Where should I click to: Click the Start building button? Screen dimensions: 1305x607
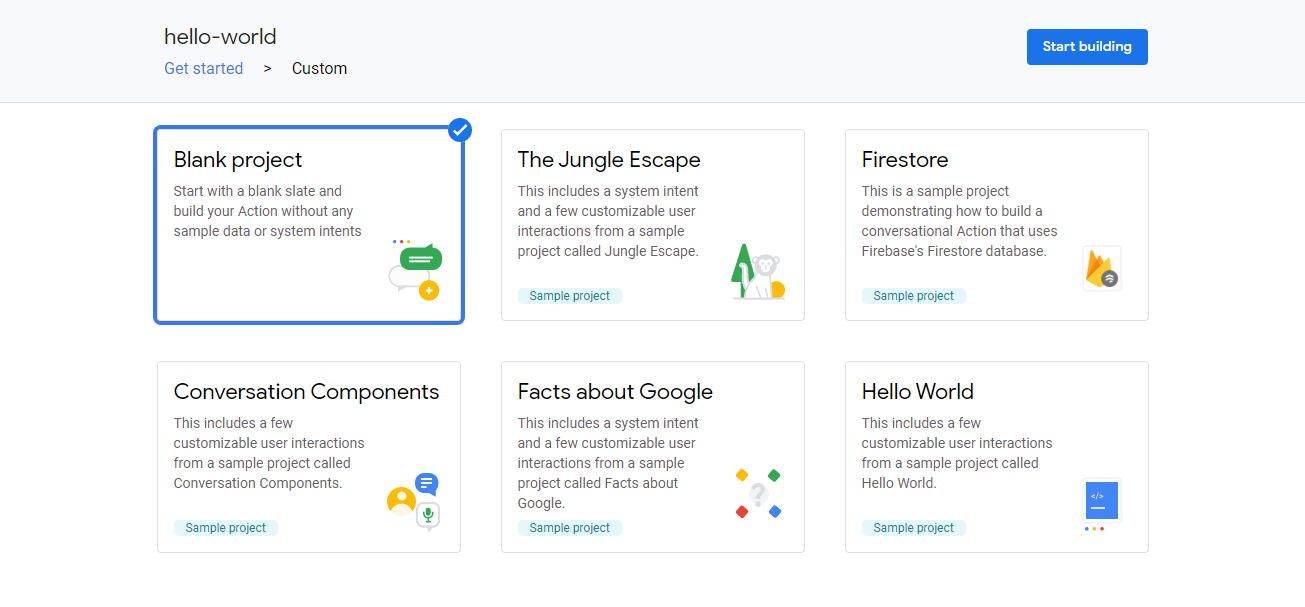pos(1087,47)
